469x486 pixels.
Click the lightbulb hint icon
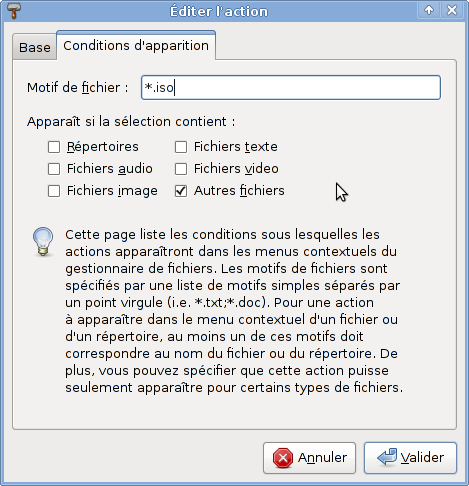43,242
